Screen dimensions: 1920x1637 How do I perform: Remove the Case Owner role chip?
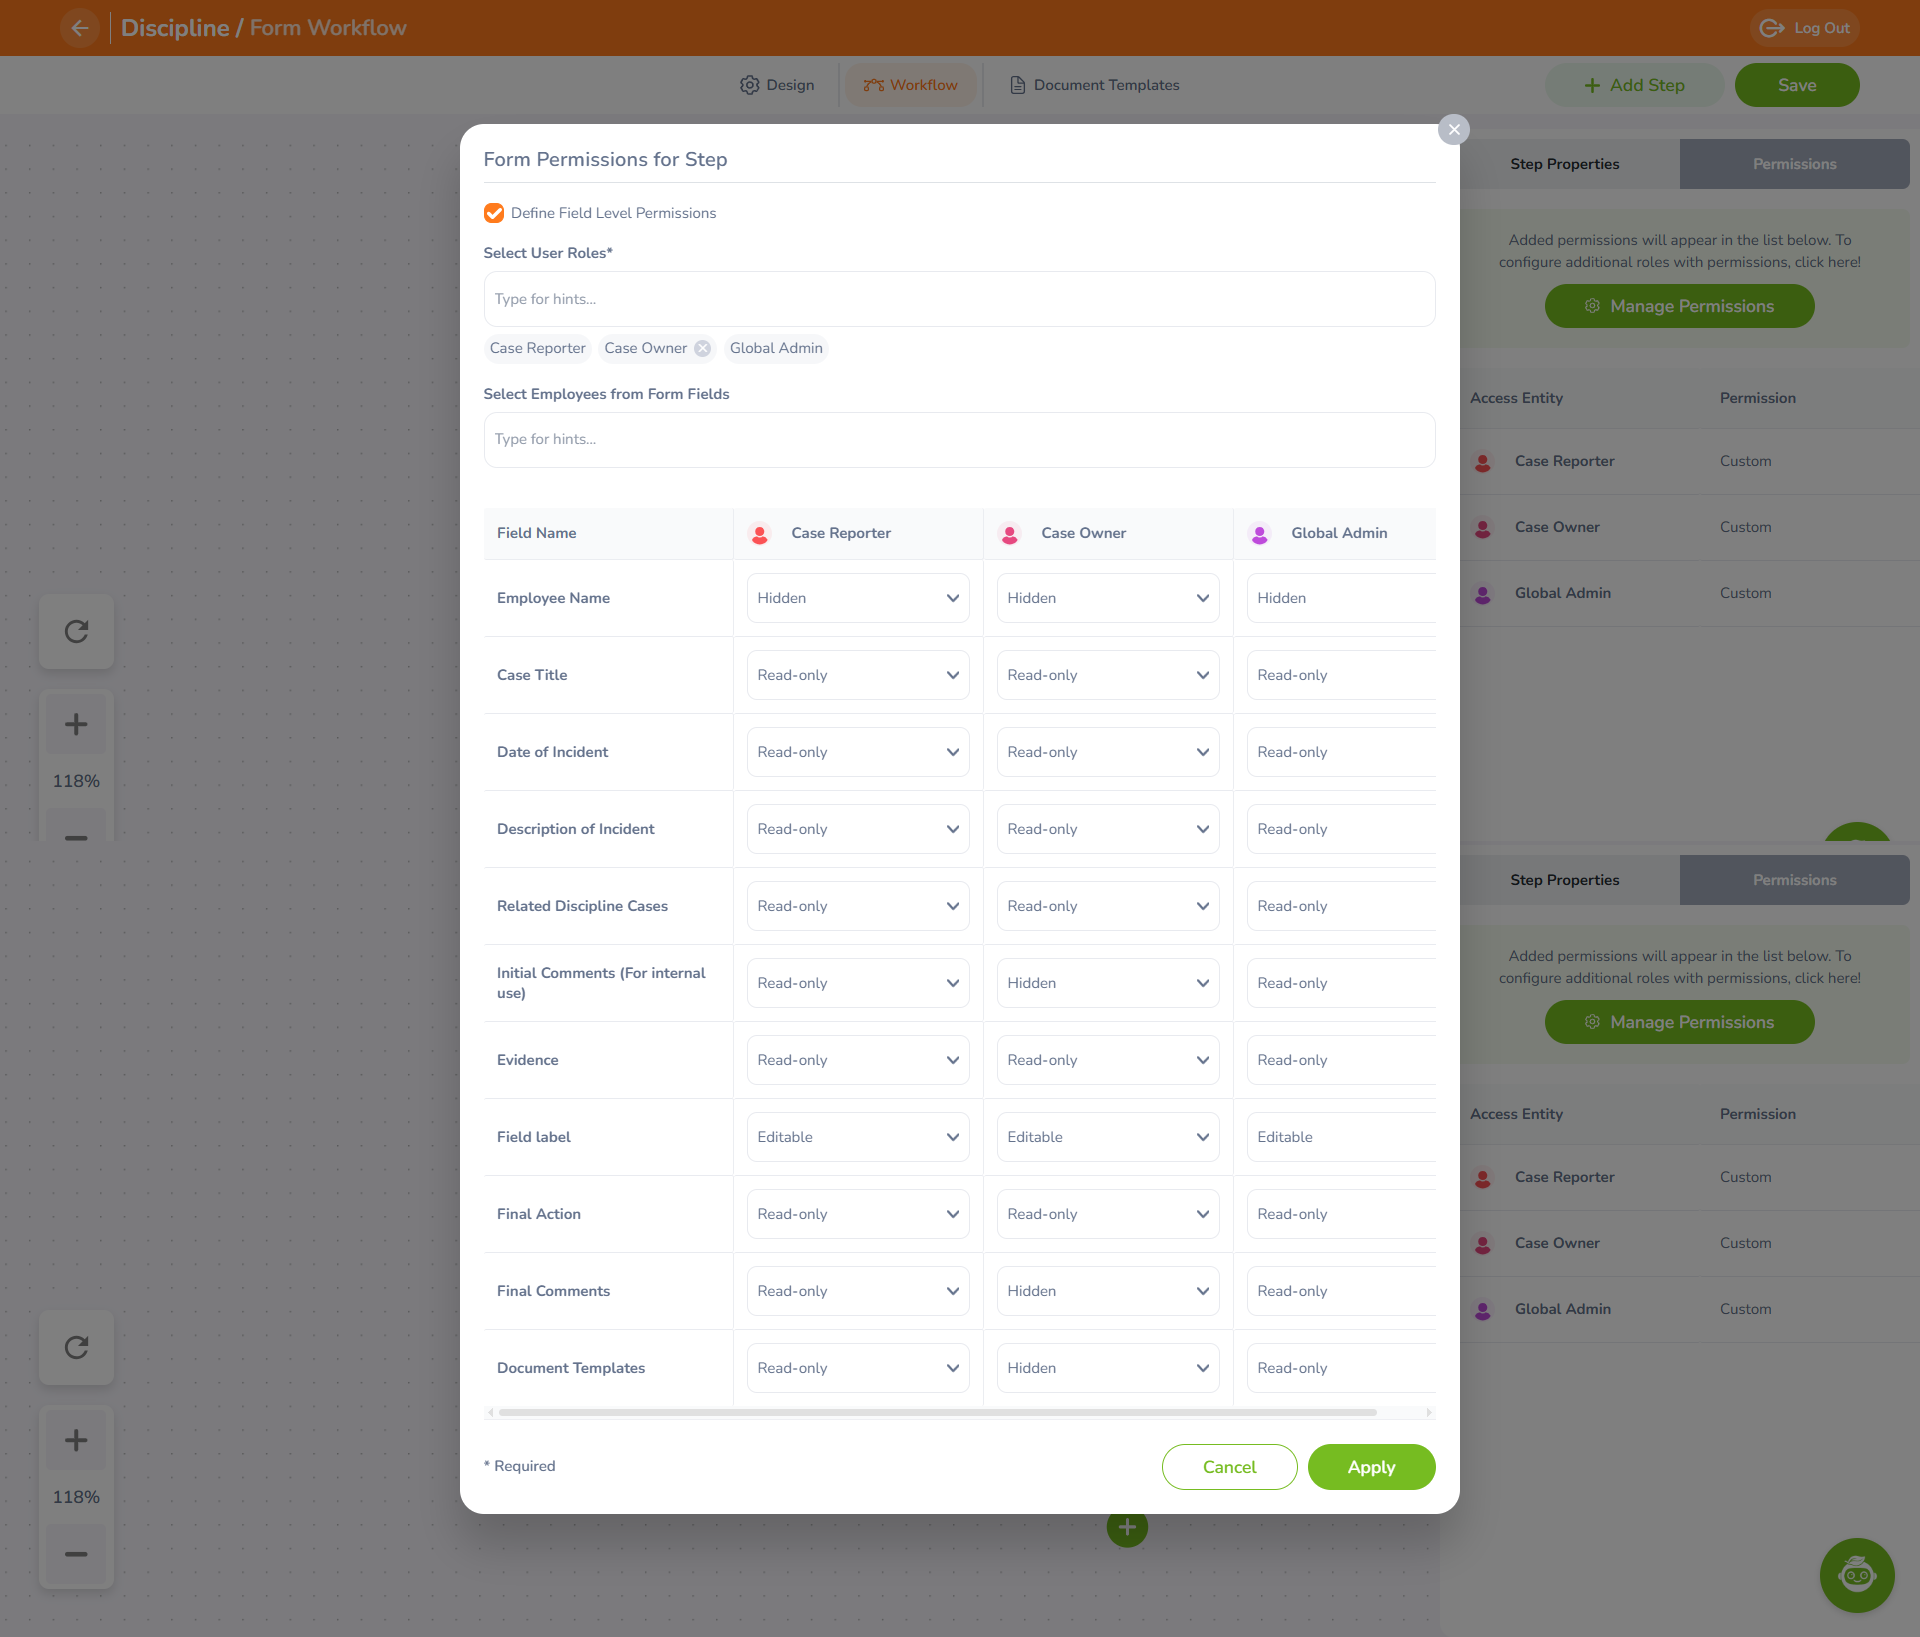[702, 348]
